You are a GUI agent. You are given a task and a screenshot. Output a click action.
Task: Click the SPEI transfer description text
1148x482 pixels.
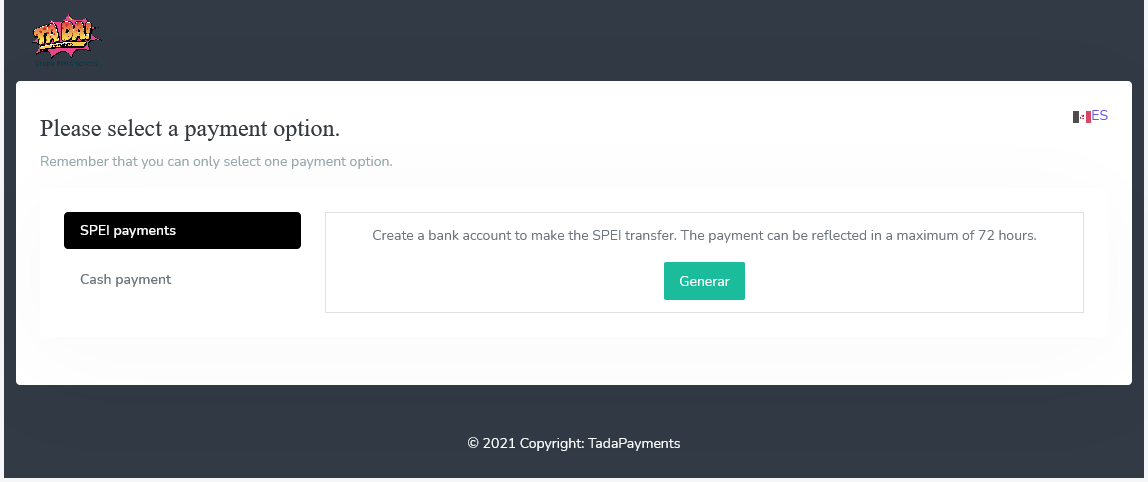[704, 236]
